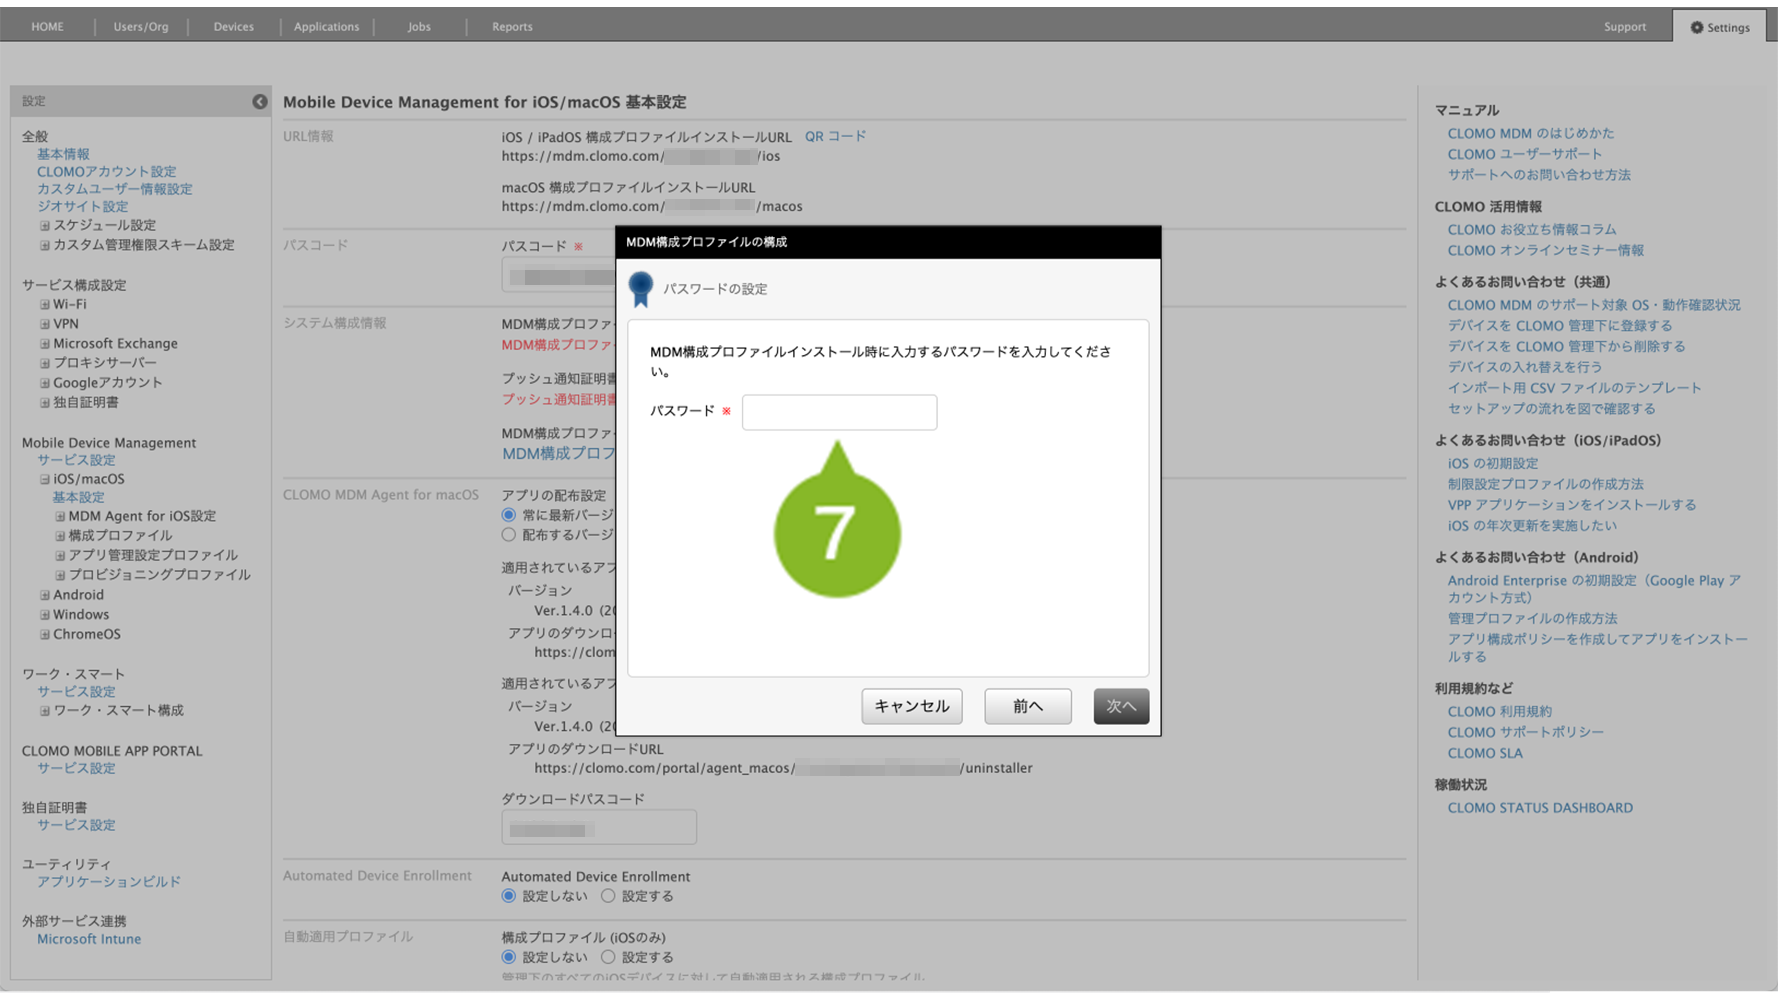
Task: Open サポートへのお問い合わせ方法 link
Action: (1539, 175)
